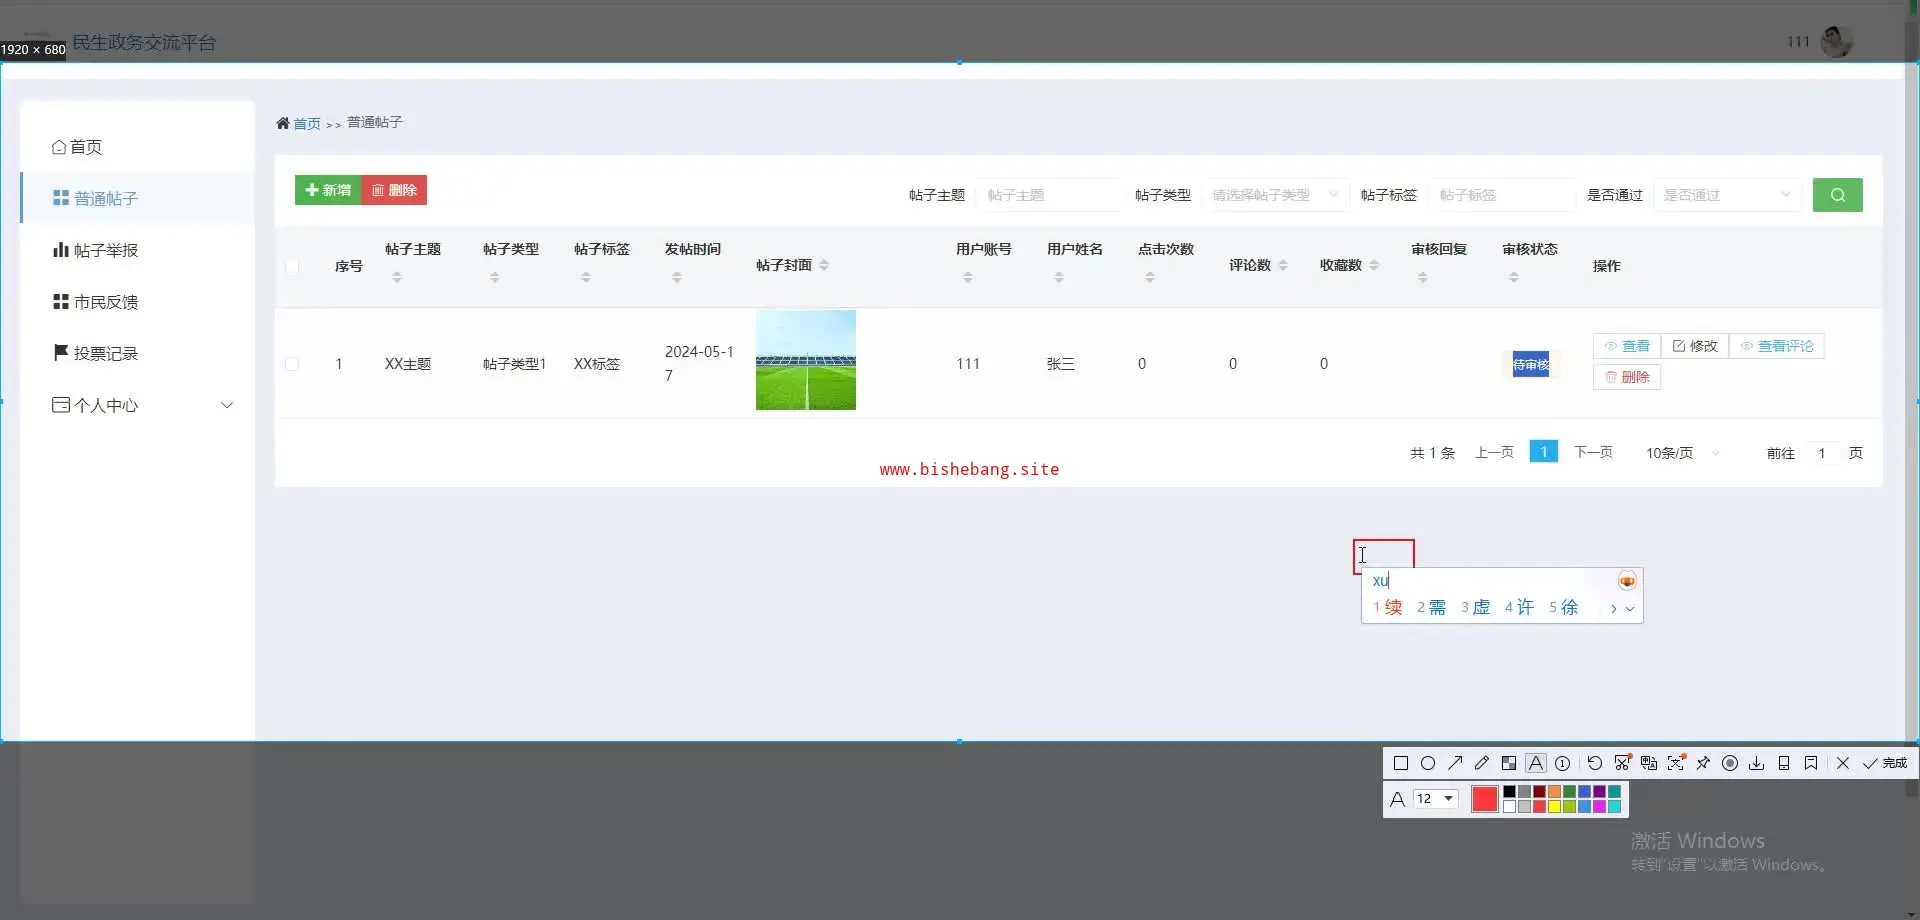Click the page jump number input
1920x920 pixels.
click(1822, 453)
